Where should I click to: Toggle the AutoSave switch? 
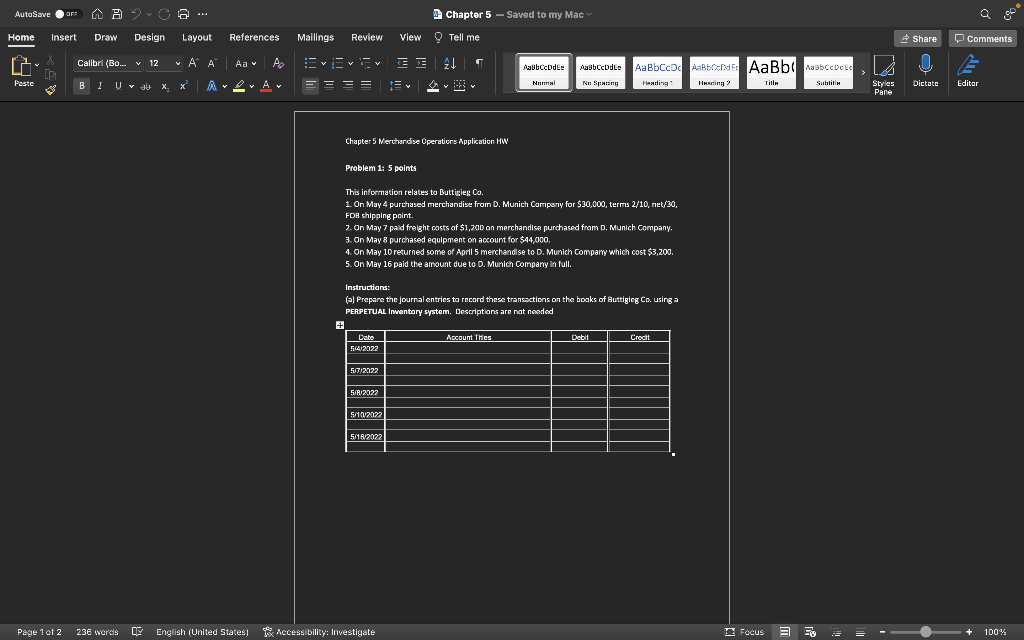67,14
